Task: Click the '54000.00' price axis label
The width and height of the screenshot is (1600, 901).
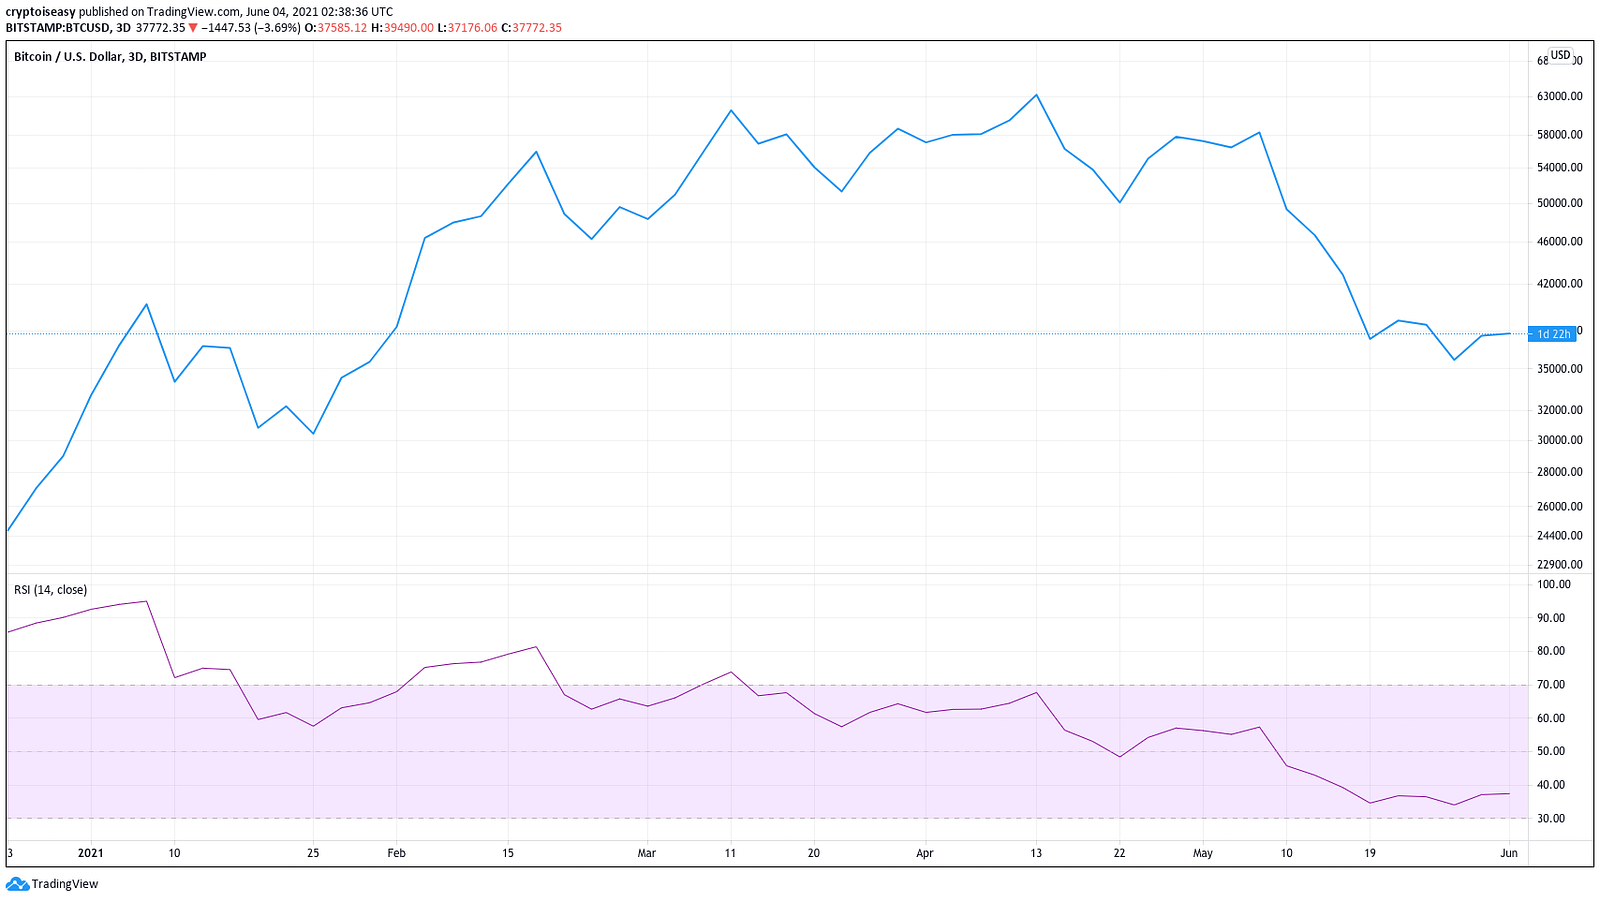Action: point(1560,168)
